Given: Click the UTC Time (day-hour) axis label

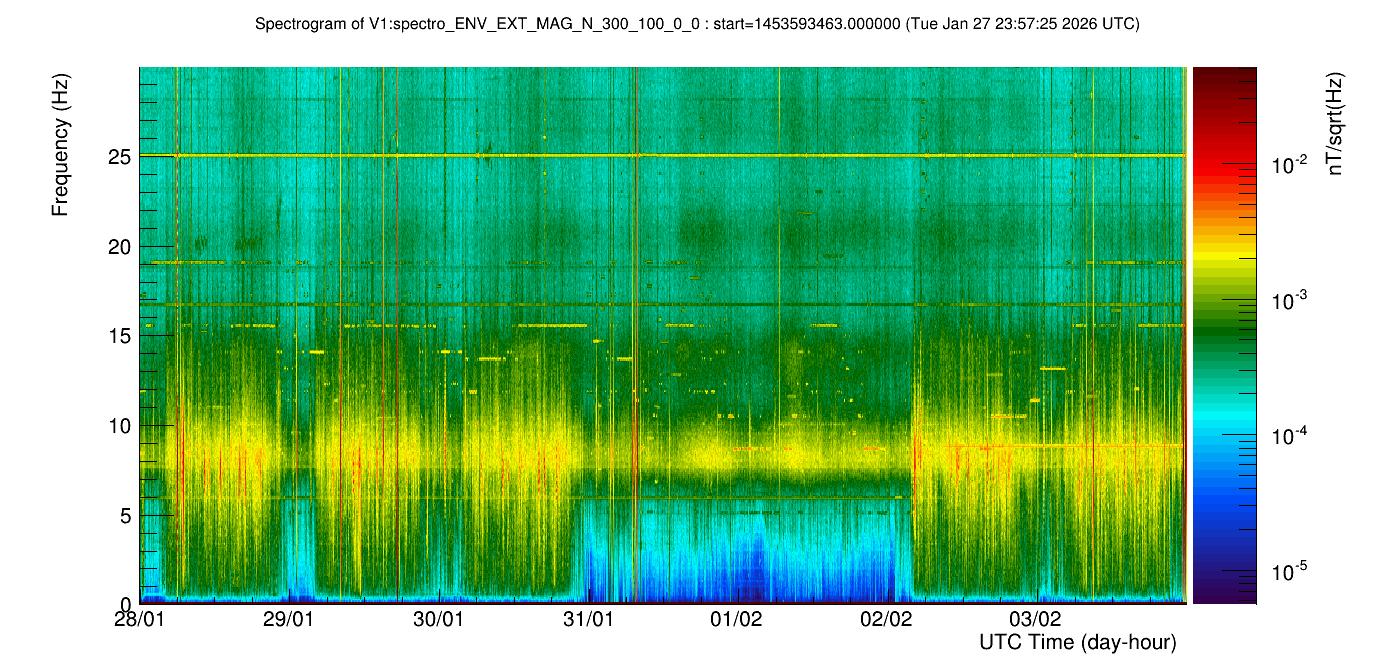Looking at the screenshot, I should (x=1077, y=642).
